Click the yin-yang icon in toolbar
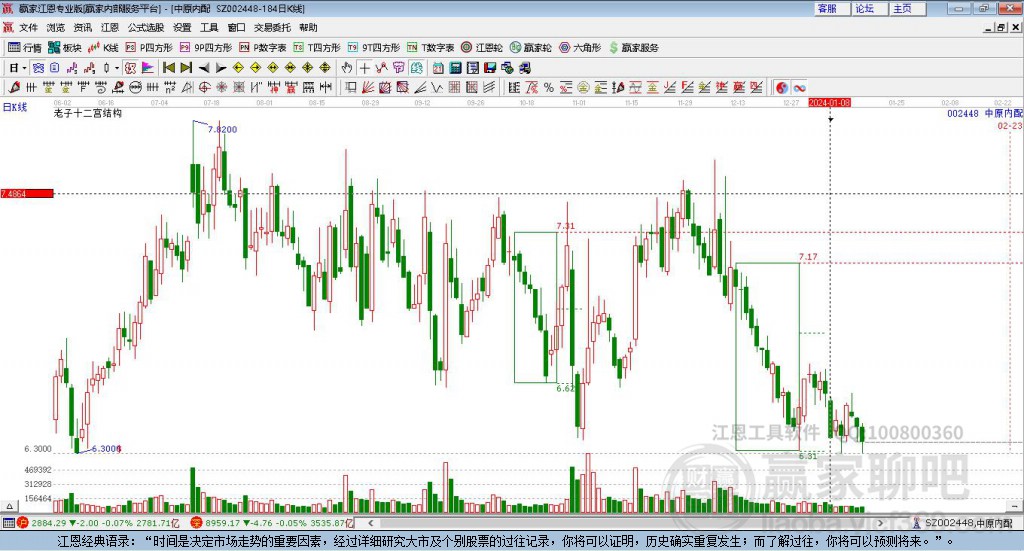Image resolution: width=1024 pixels, height=551 pixels. coord(782,87)
